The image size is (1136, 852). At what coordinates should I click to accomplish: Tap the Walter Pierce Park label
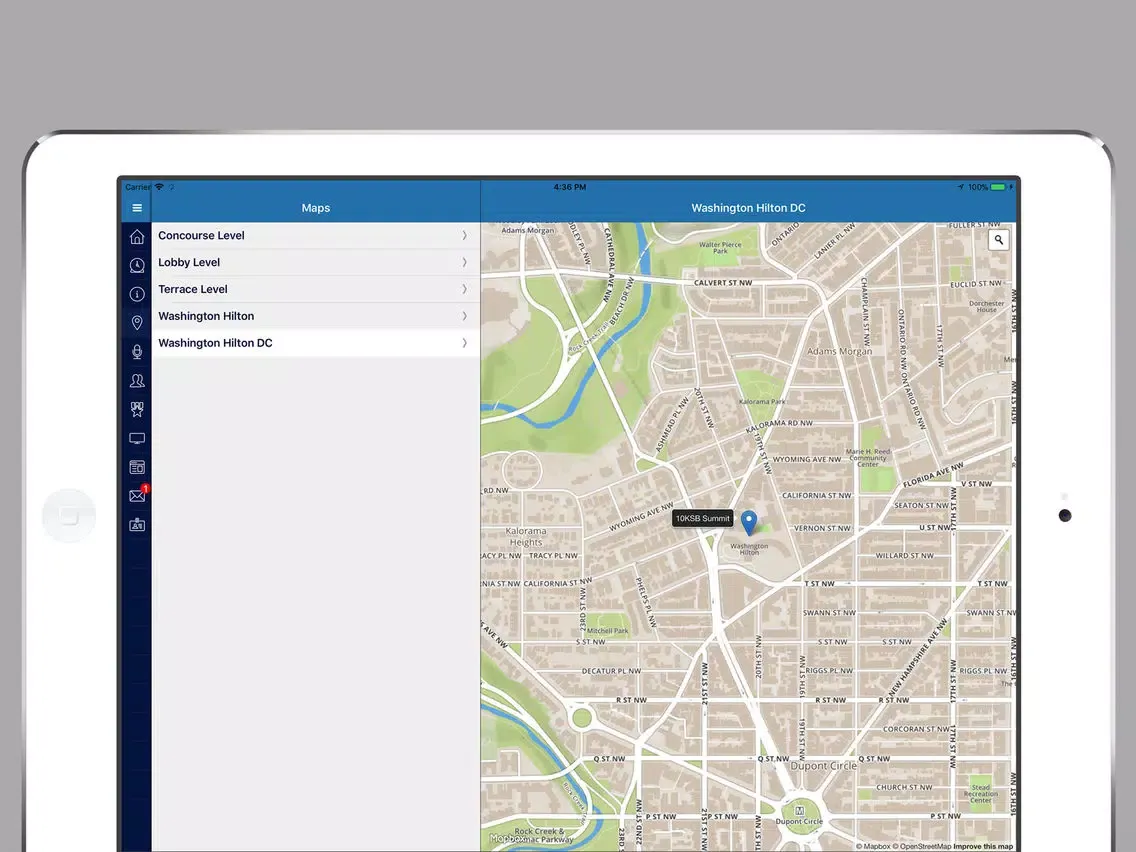tap(720, 248)
